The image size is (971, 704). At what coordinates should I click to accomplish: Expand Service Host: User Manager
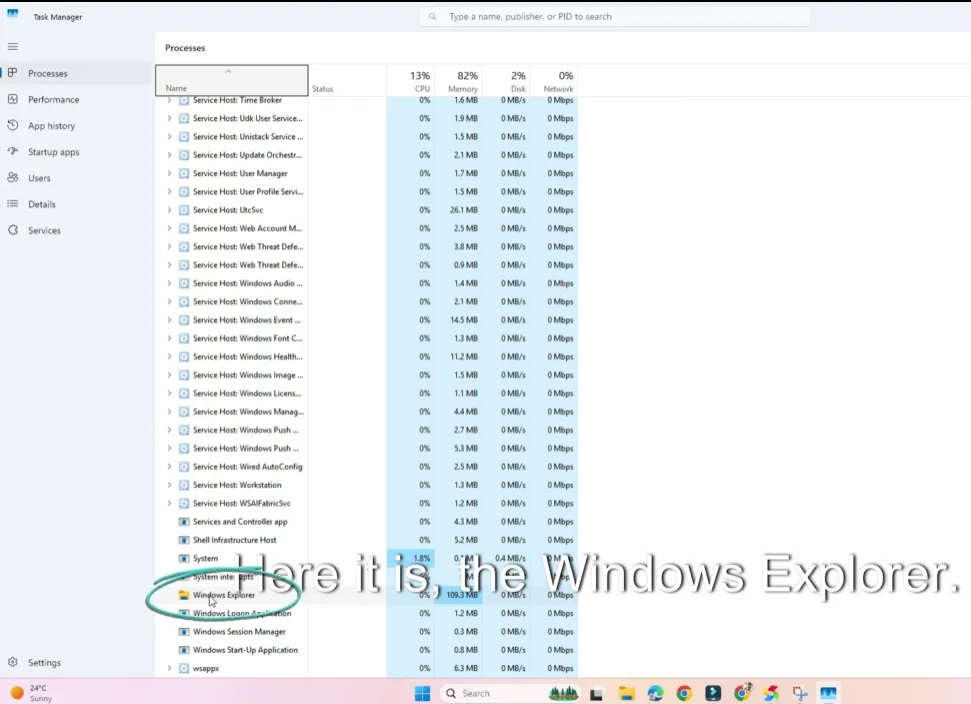pos(169,173)
